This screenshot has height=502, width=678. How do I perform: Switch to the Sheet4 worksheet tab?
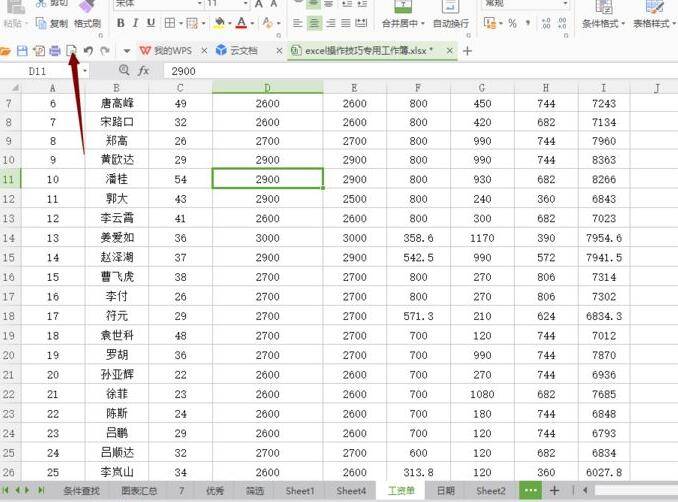351,491
